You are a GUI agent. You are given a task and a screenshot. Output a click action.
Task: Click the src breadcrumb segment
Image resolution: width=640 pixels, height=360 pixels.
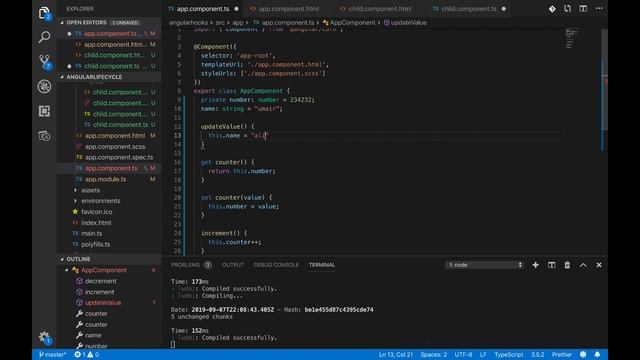pos(220,23)
